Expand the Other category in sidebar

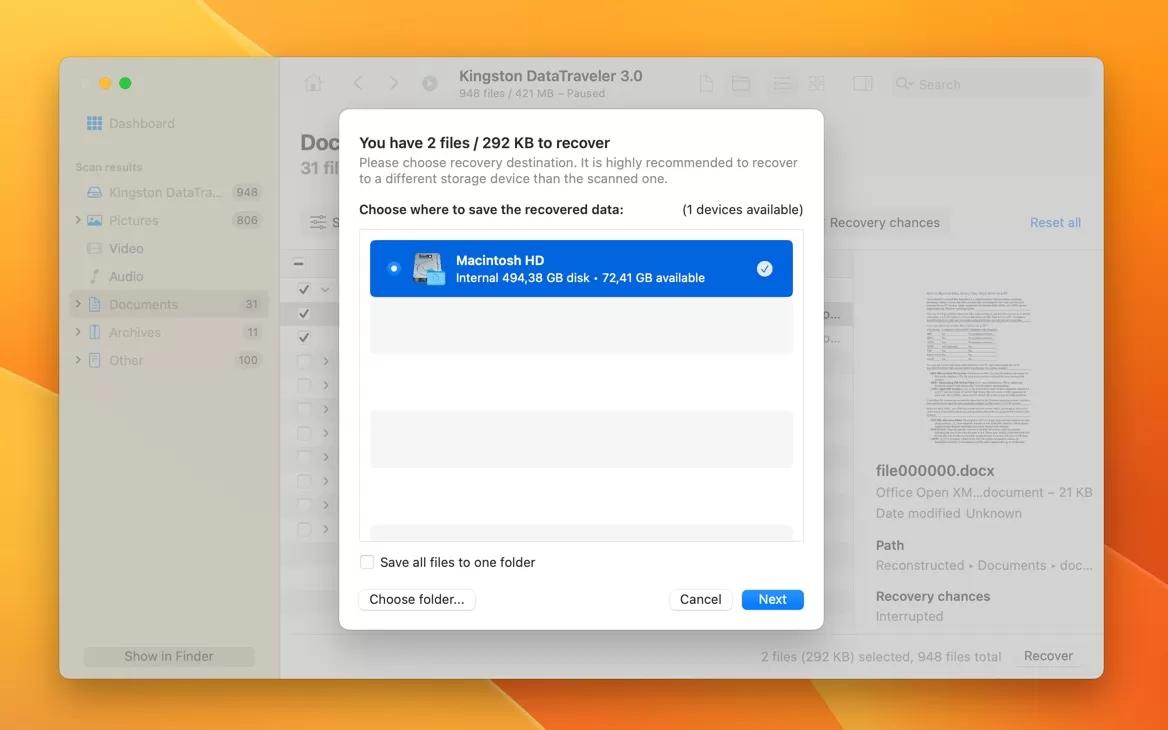(78, 360)
